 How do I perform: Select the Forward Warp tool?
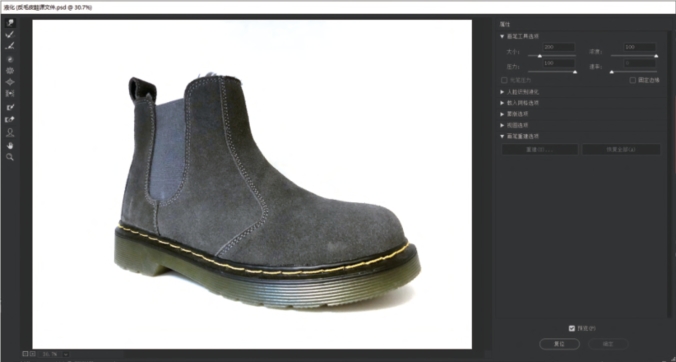(x=10, y=23)
